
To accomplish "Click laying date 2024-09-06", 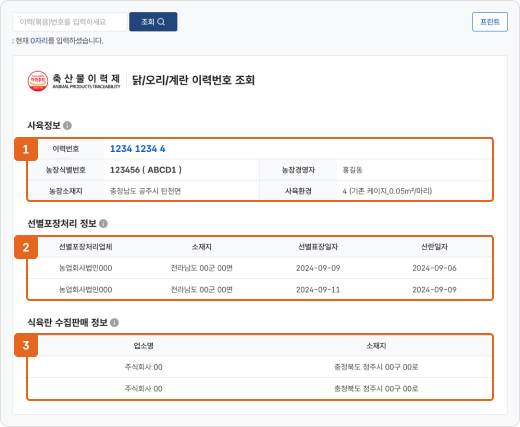I will click(x=434, y=268).
